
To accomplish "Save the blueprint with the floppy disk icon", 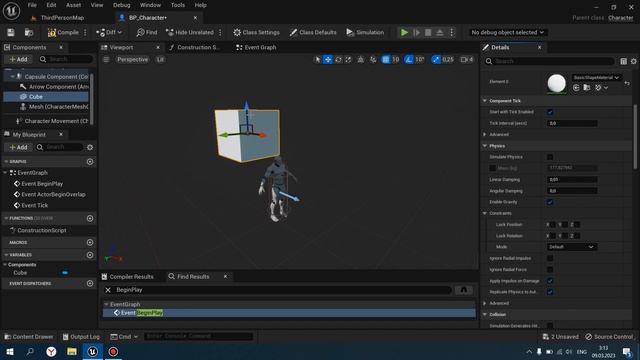I will [11, 32].
